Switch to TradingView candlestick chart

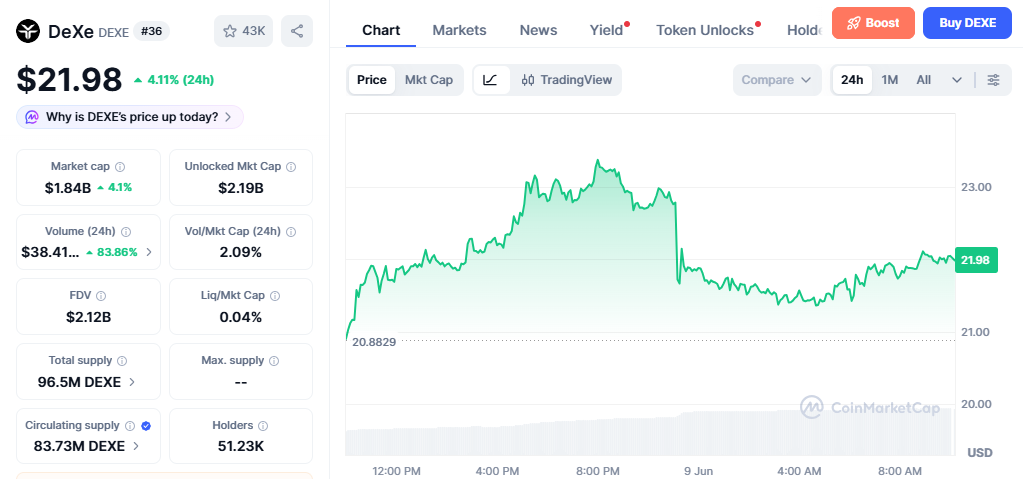(x=566, y=80)
